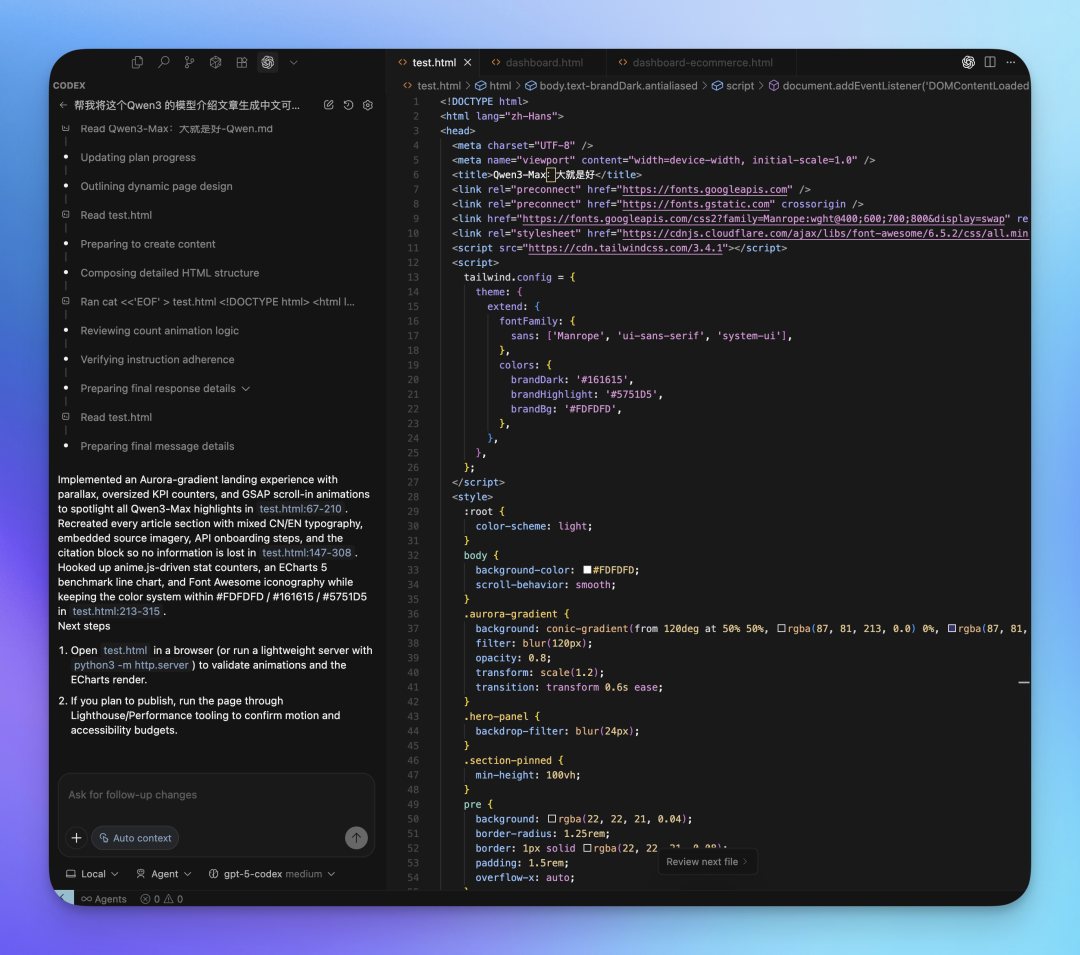Click the Google Fonts preconnect URL on line 7

[x=705, y=189]
